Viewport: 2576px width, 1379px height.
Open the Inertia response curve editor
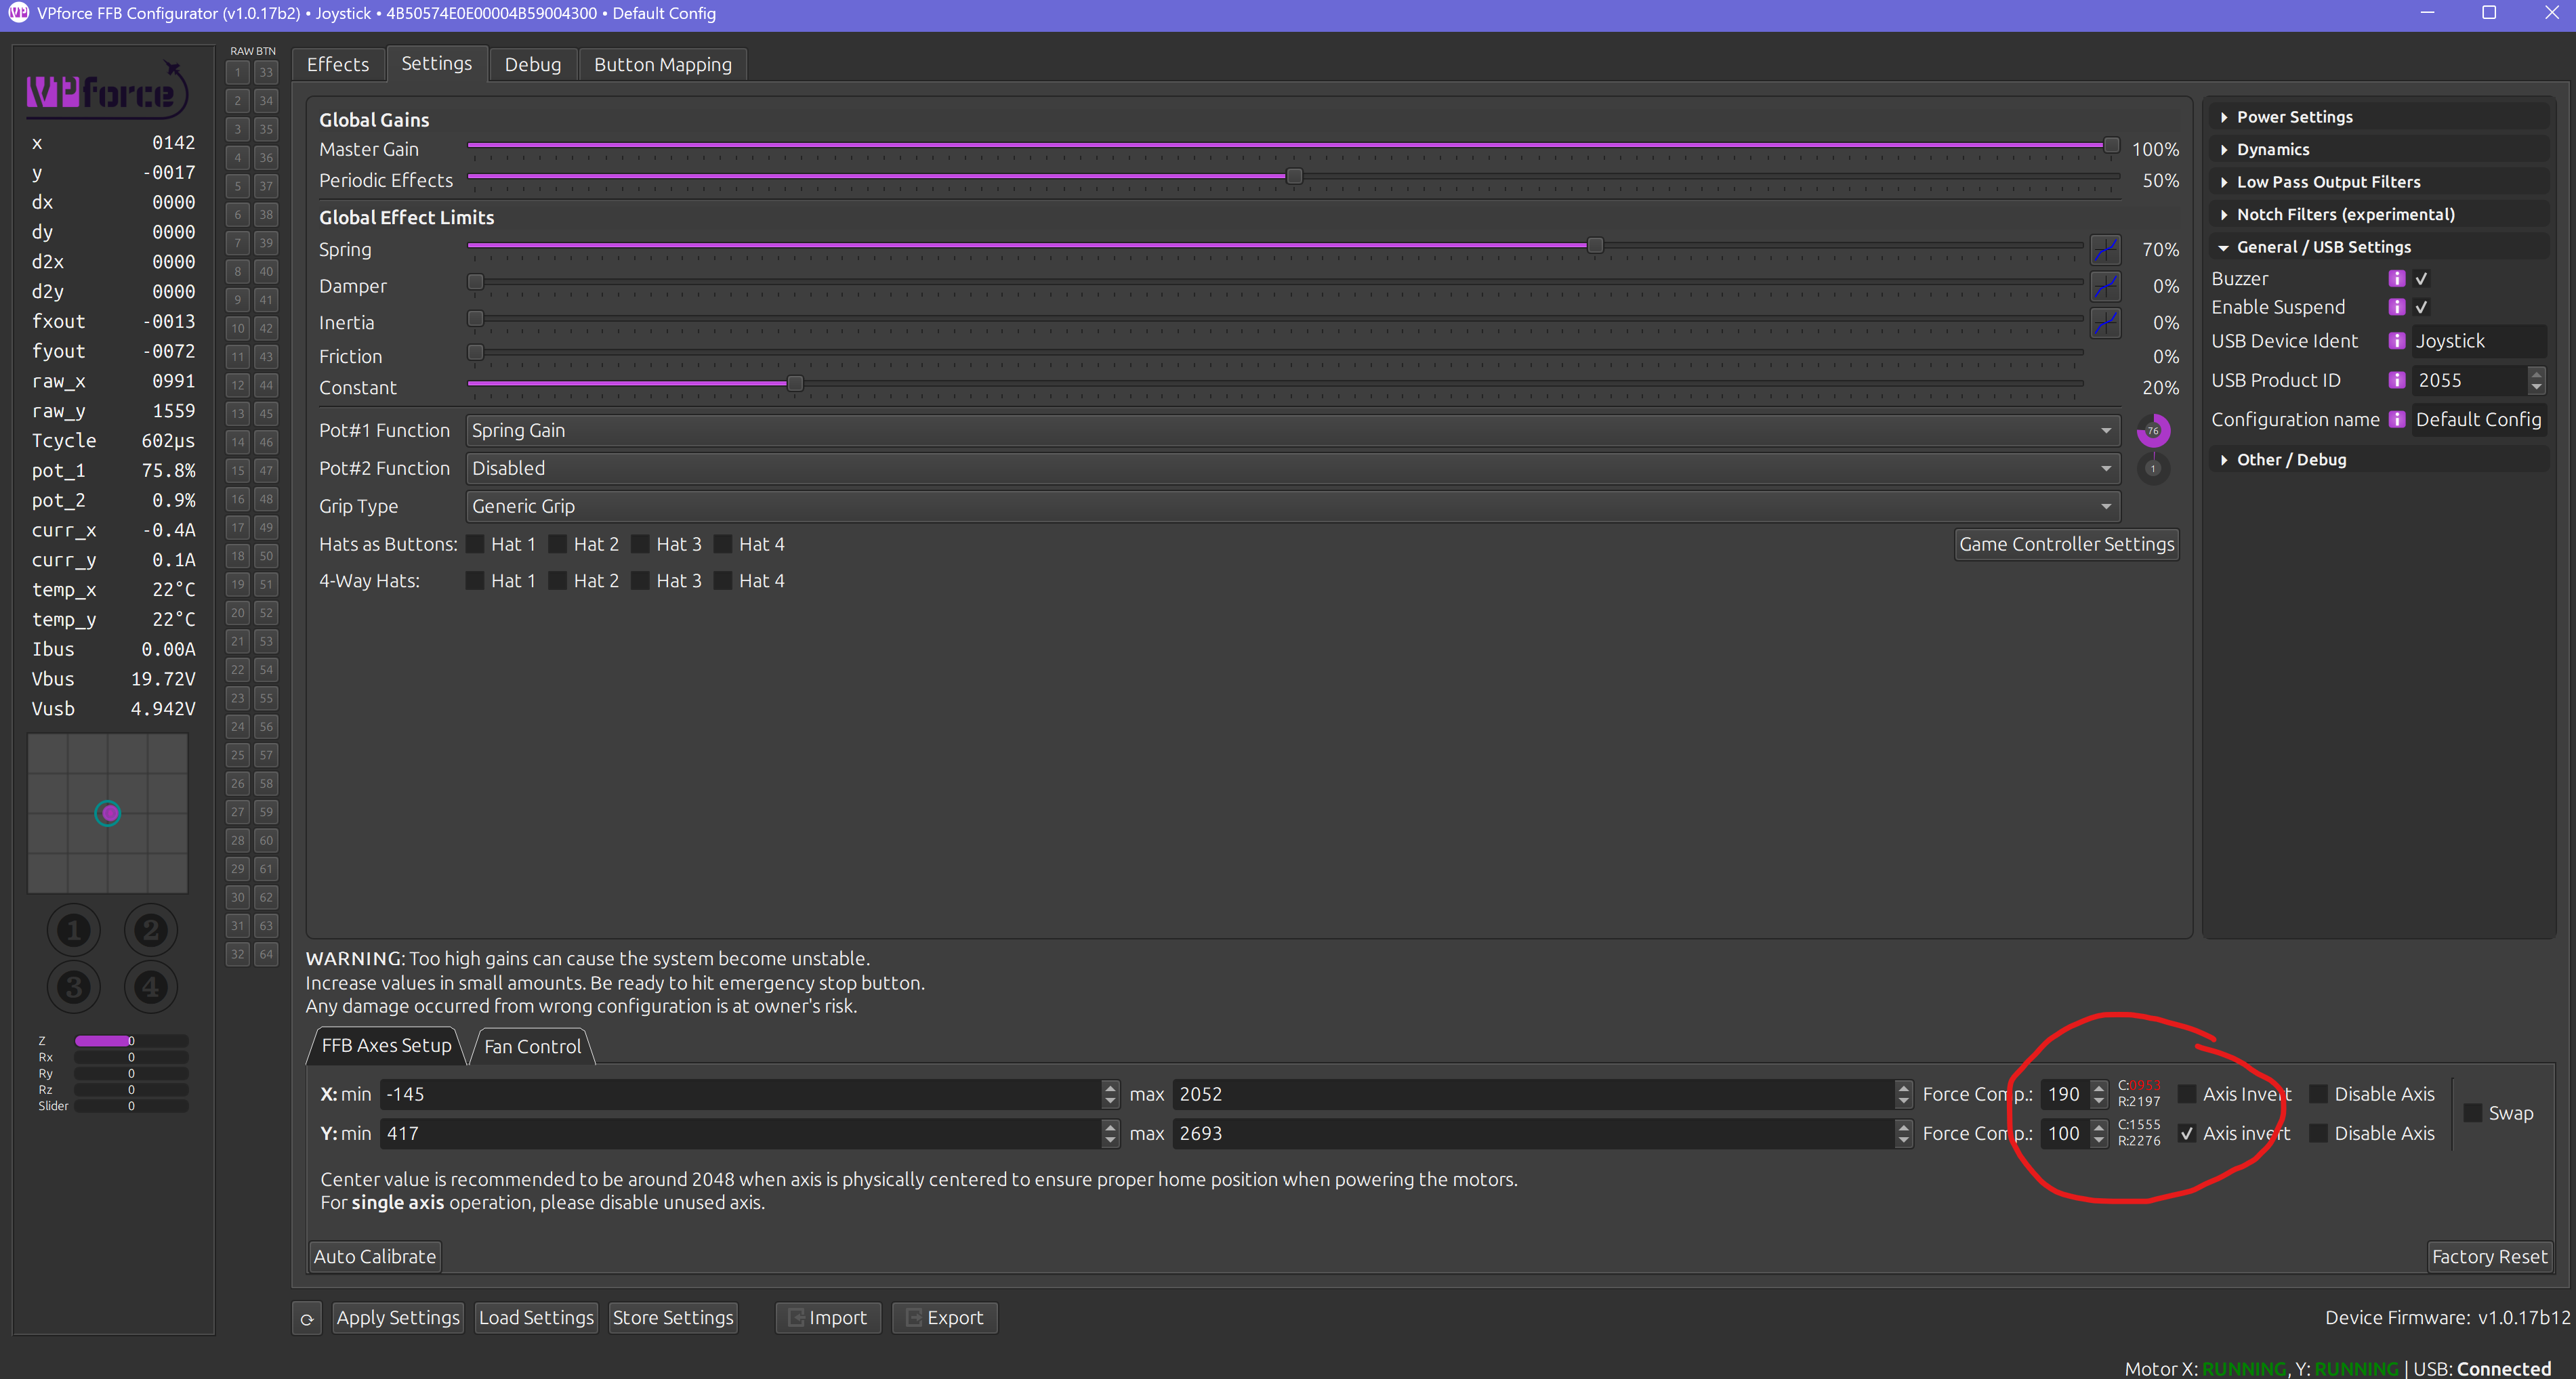pyautogui.click(x=2105, y=323)
